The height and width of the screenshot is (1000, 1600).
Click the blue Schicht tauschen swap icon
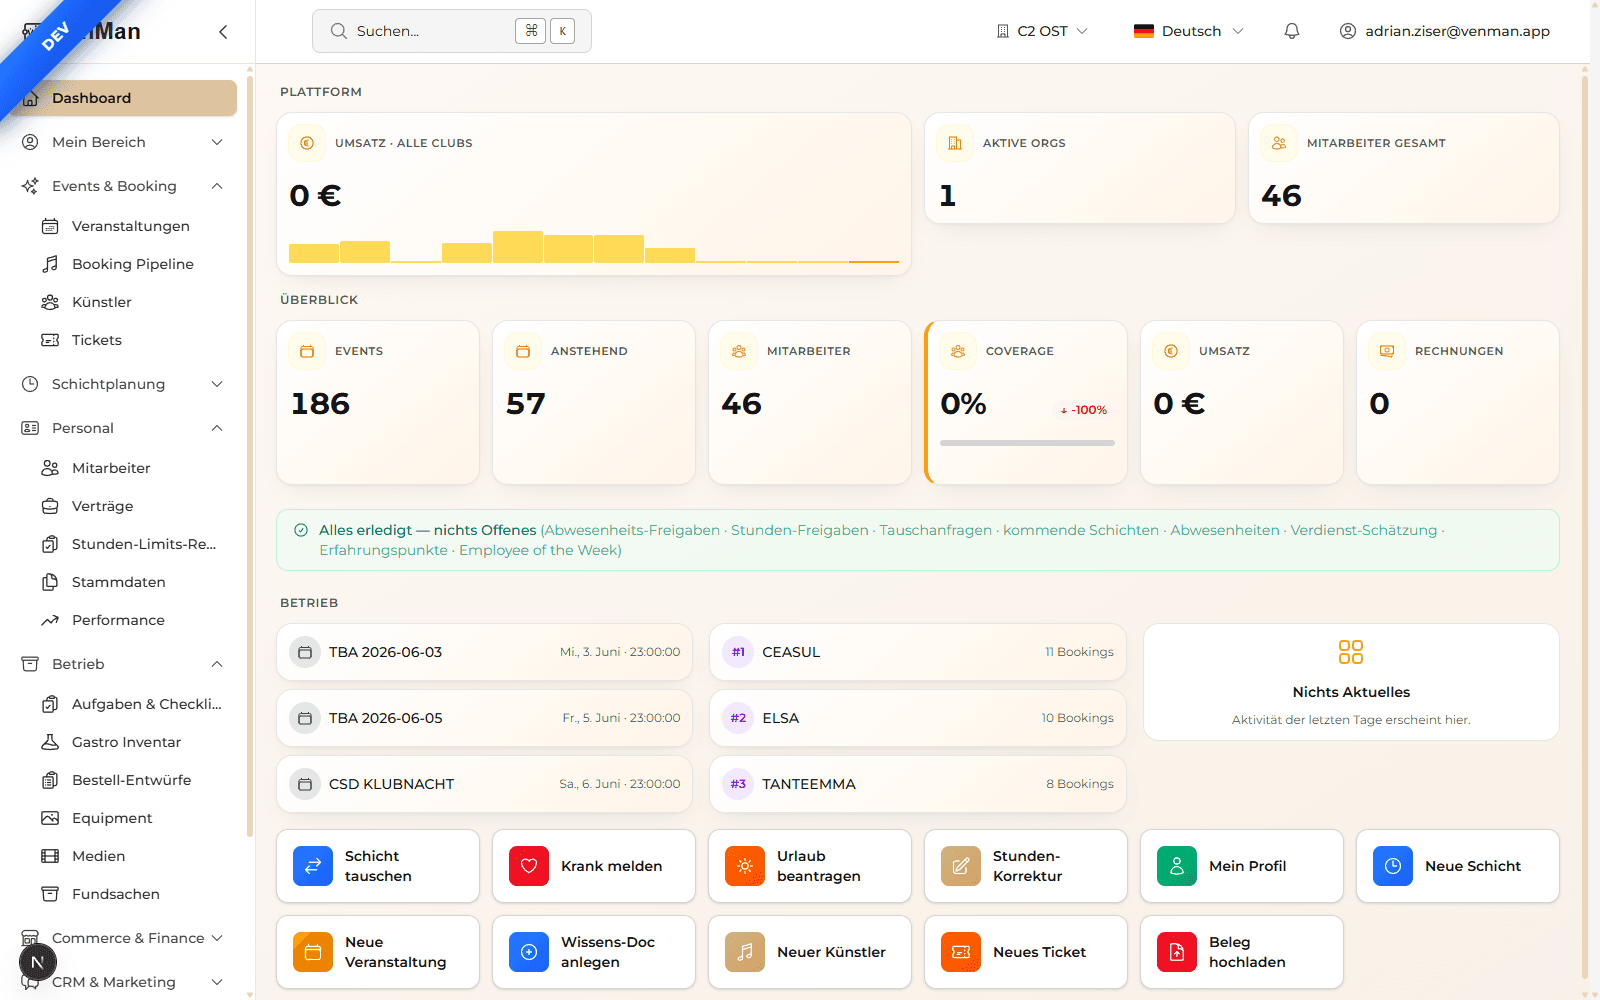[x=313, y=866]
